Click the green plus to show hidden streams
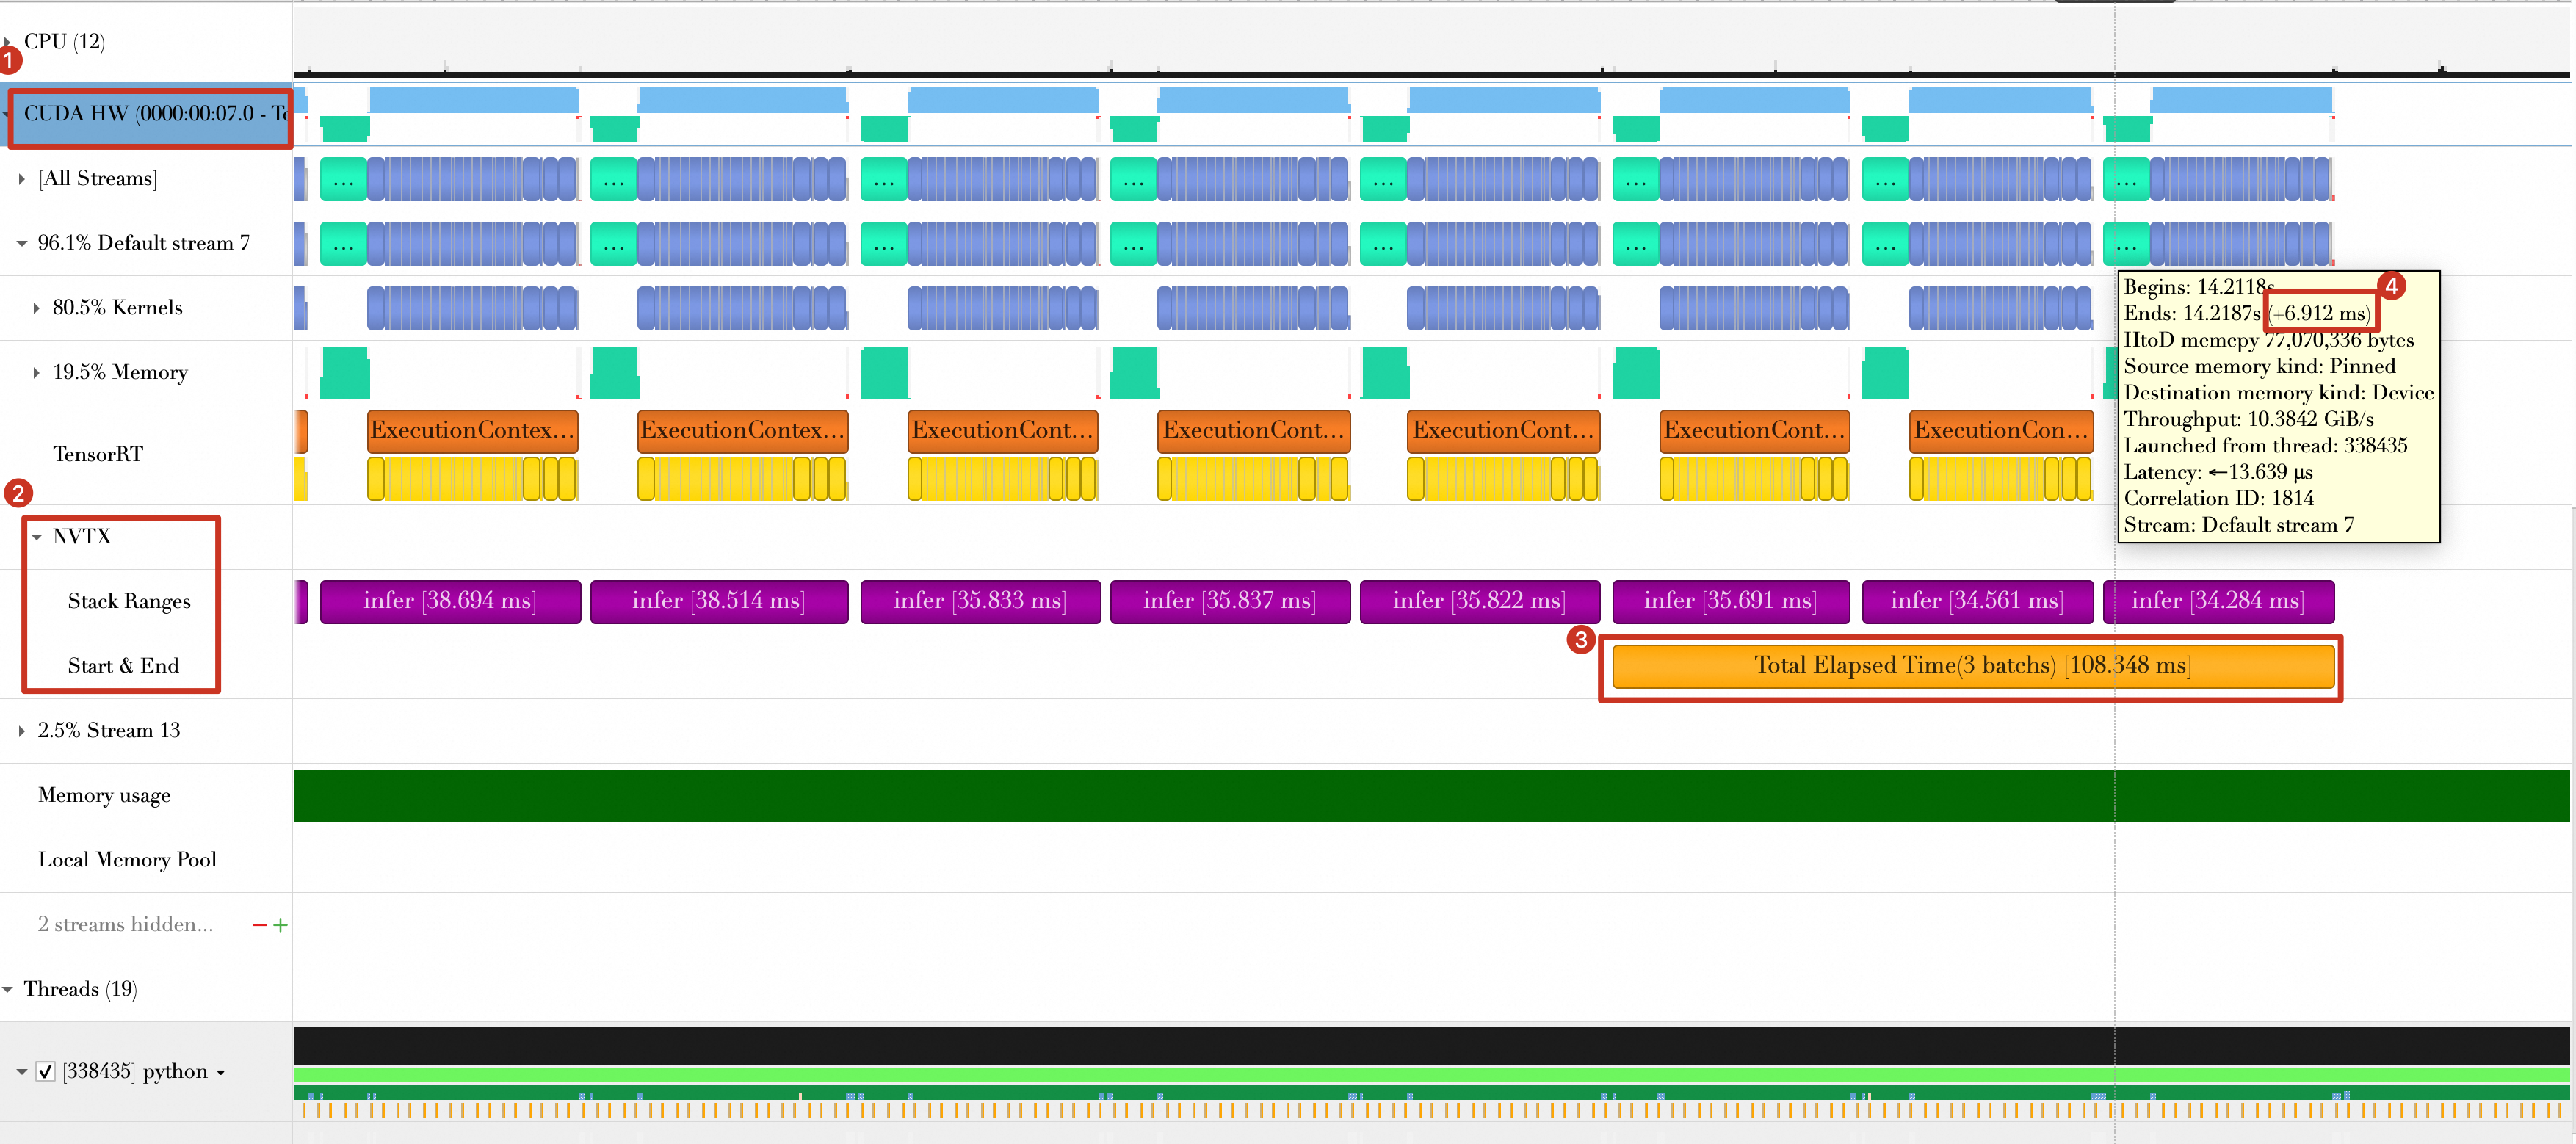Screen dimensions: 2576x1144 click(281, 925)
